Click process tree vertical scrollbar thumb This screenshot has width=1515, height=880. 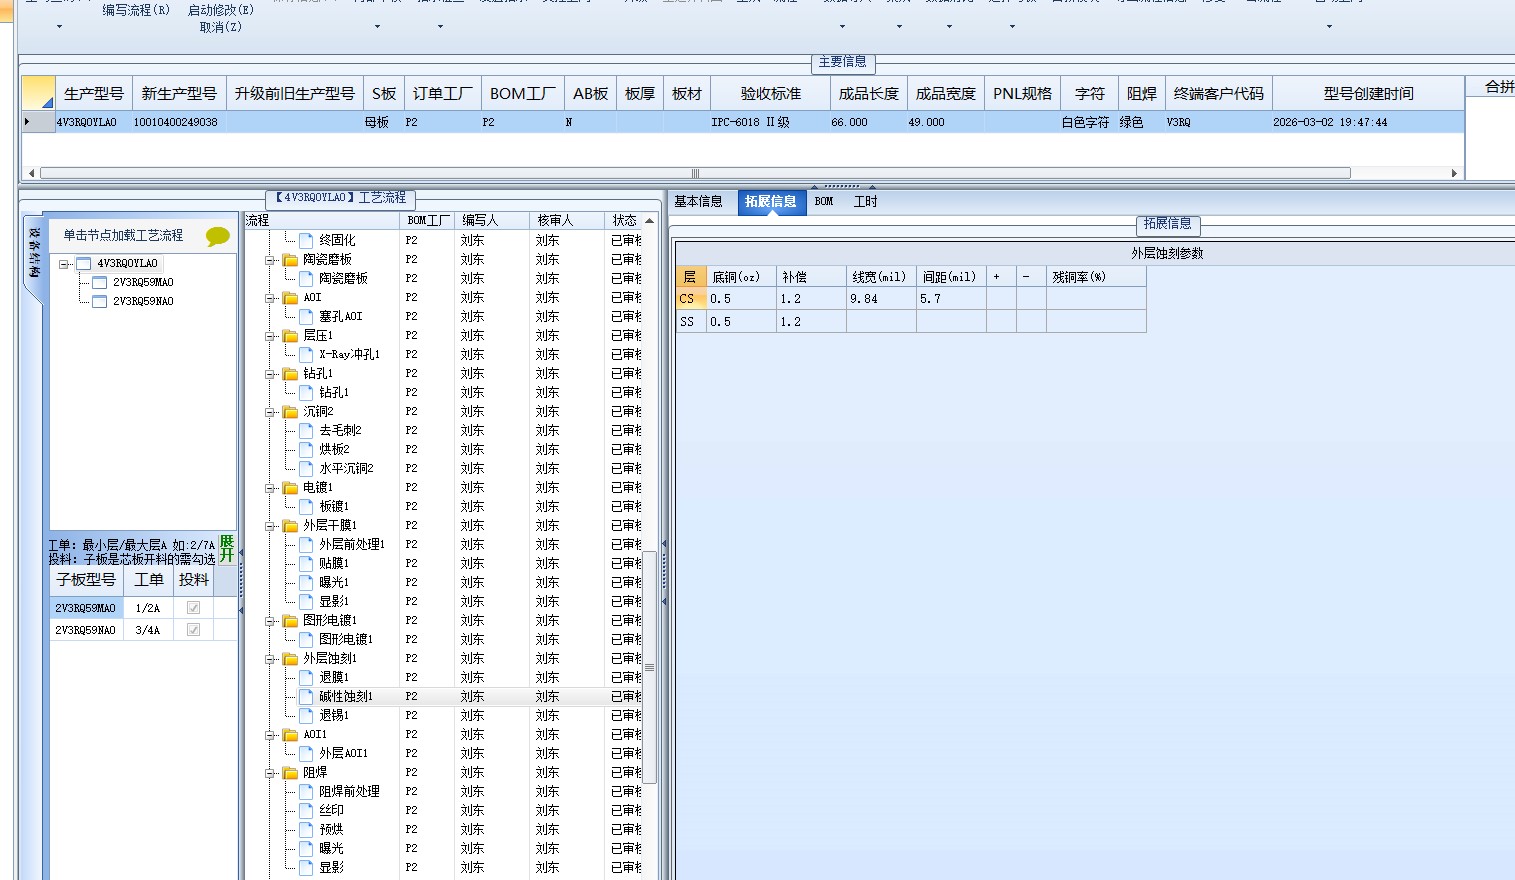point(649,668)
